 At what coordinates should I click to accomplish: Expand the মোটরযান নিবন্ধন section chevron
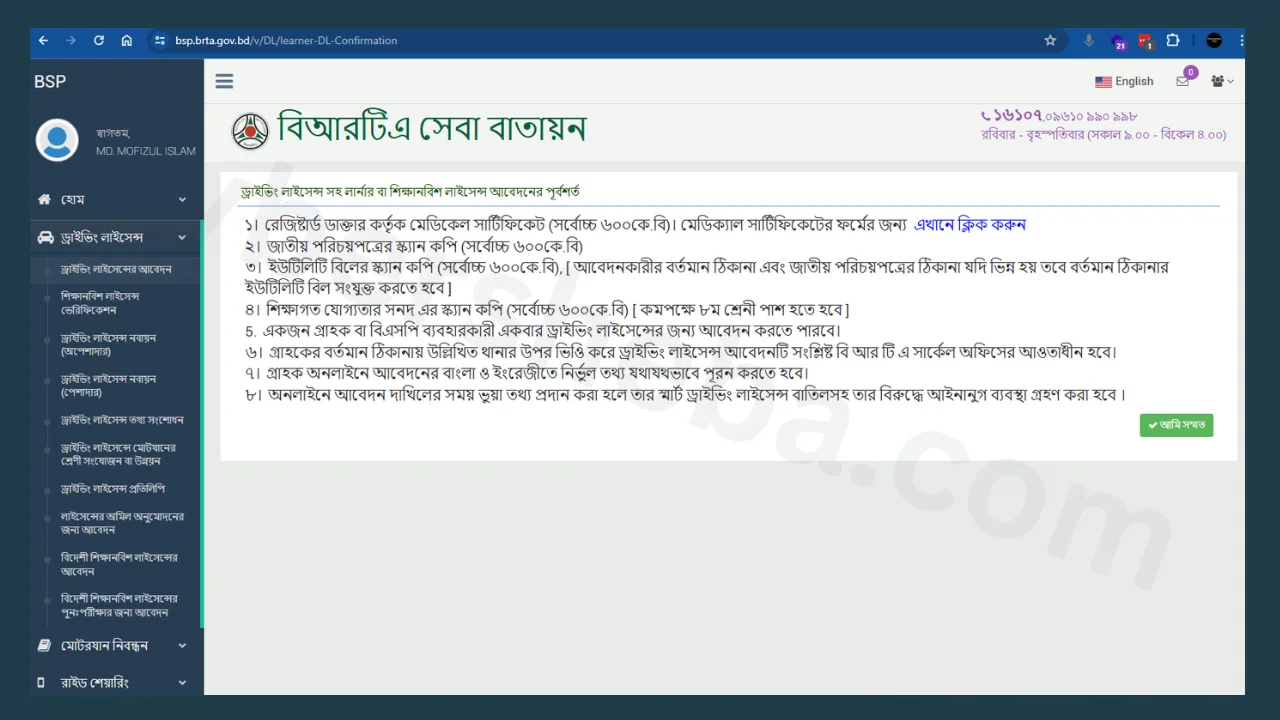(182, 645)
